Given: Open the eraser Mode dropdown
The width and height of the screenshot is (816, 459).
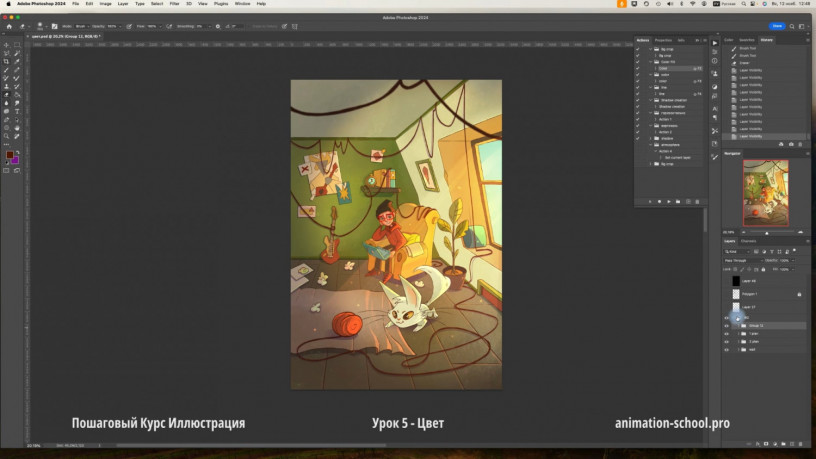Looking at the screenshot, I should [x=82, y=26].
